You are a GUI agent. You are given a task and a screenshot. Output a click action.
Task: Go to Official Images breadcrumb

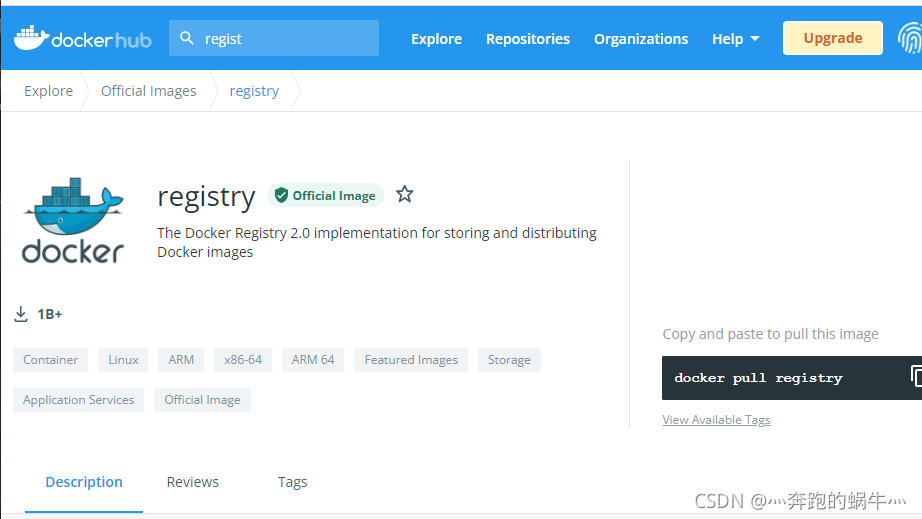coord(149,91)
